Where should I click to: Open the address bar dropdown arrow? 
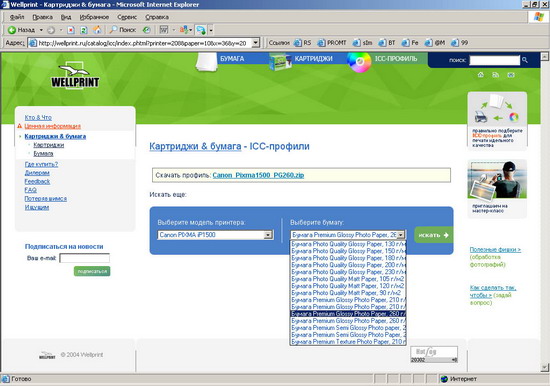256,43
